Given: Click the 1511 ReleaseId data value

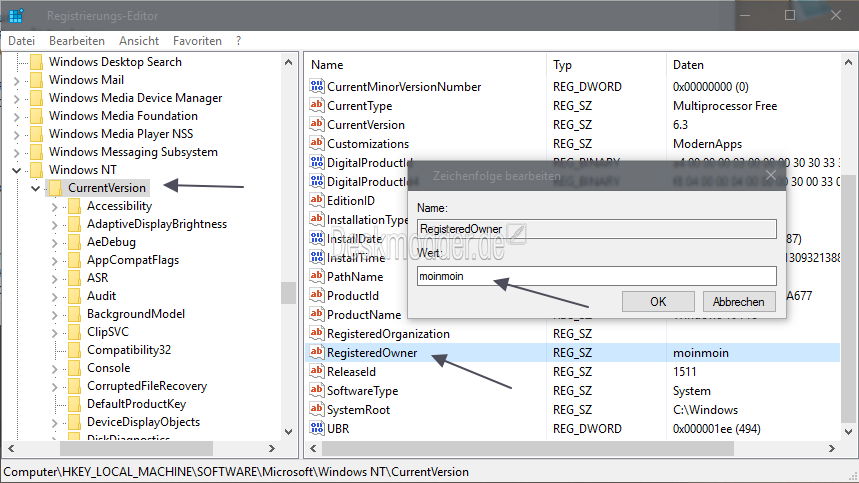Looking at the screenshot, I should (x=684, y=372).
